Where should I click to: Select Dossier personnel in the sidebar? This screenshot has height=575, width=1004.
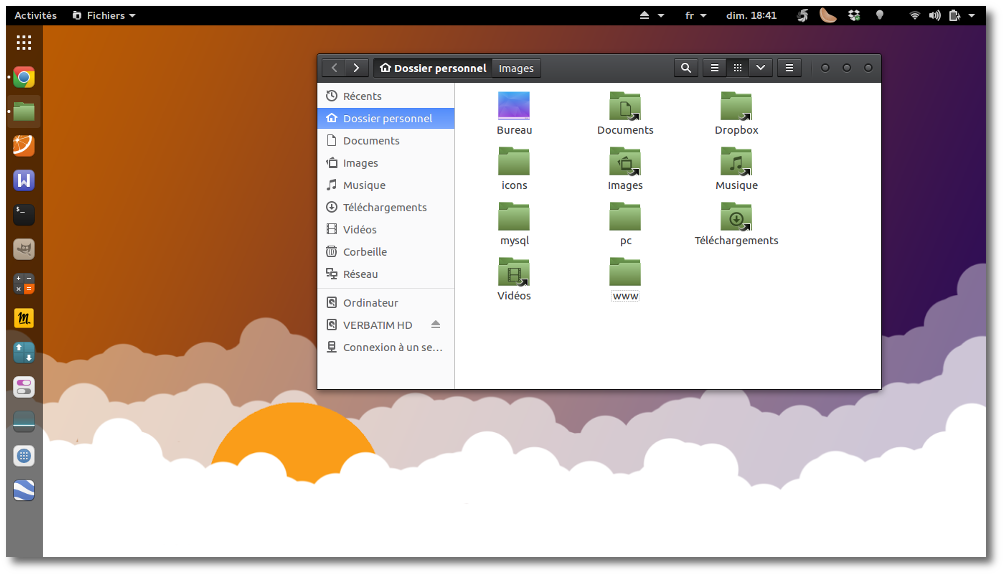tap(385, 118)
